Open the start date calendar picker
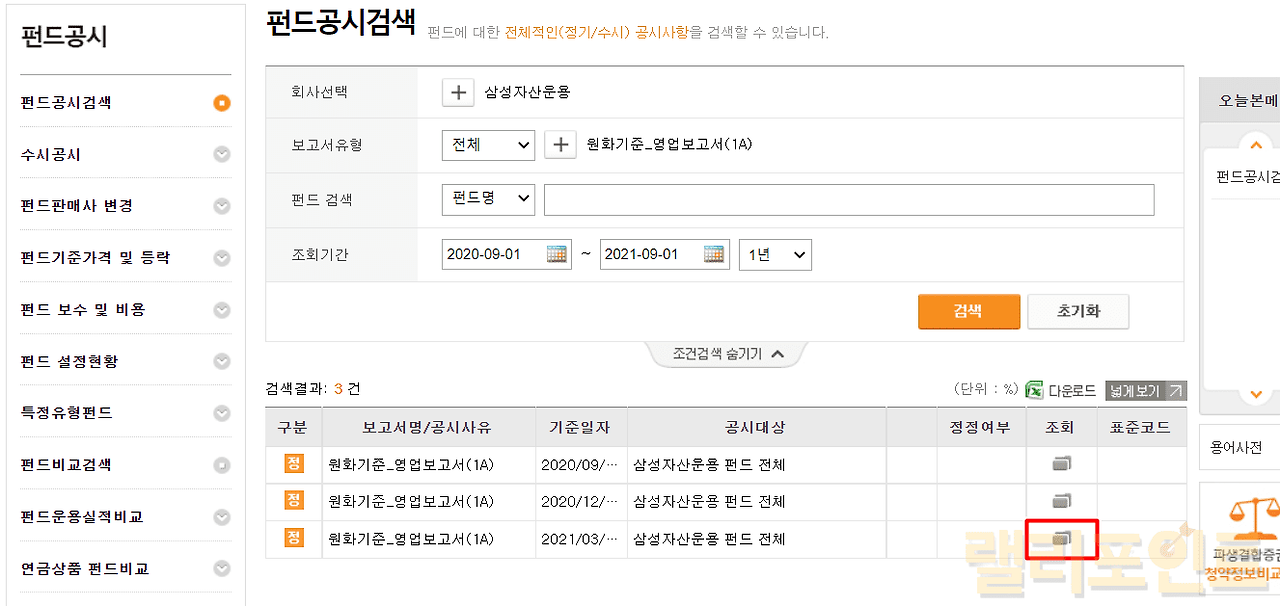This screenshot has height=606, width=1280. point(557,254)
